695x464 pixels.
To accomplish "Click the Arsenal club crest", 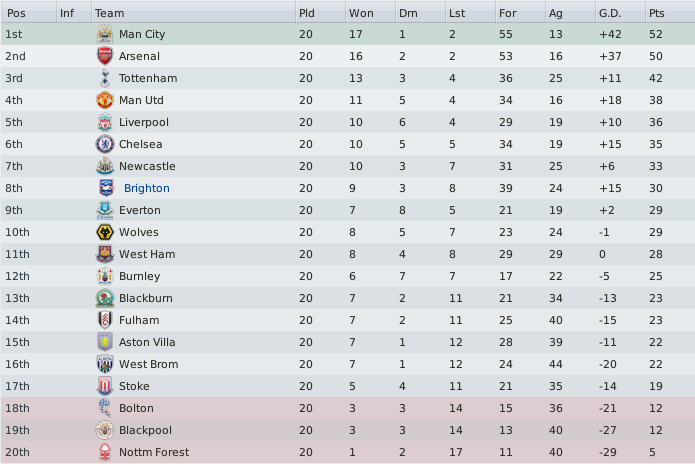I will click(105, 56).
